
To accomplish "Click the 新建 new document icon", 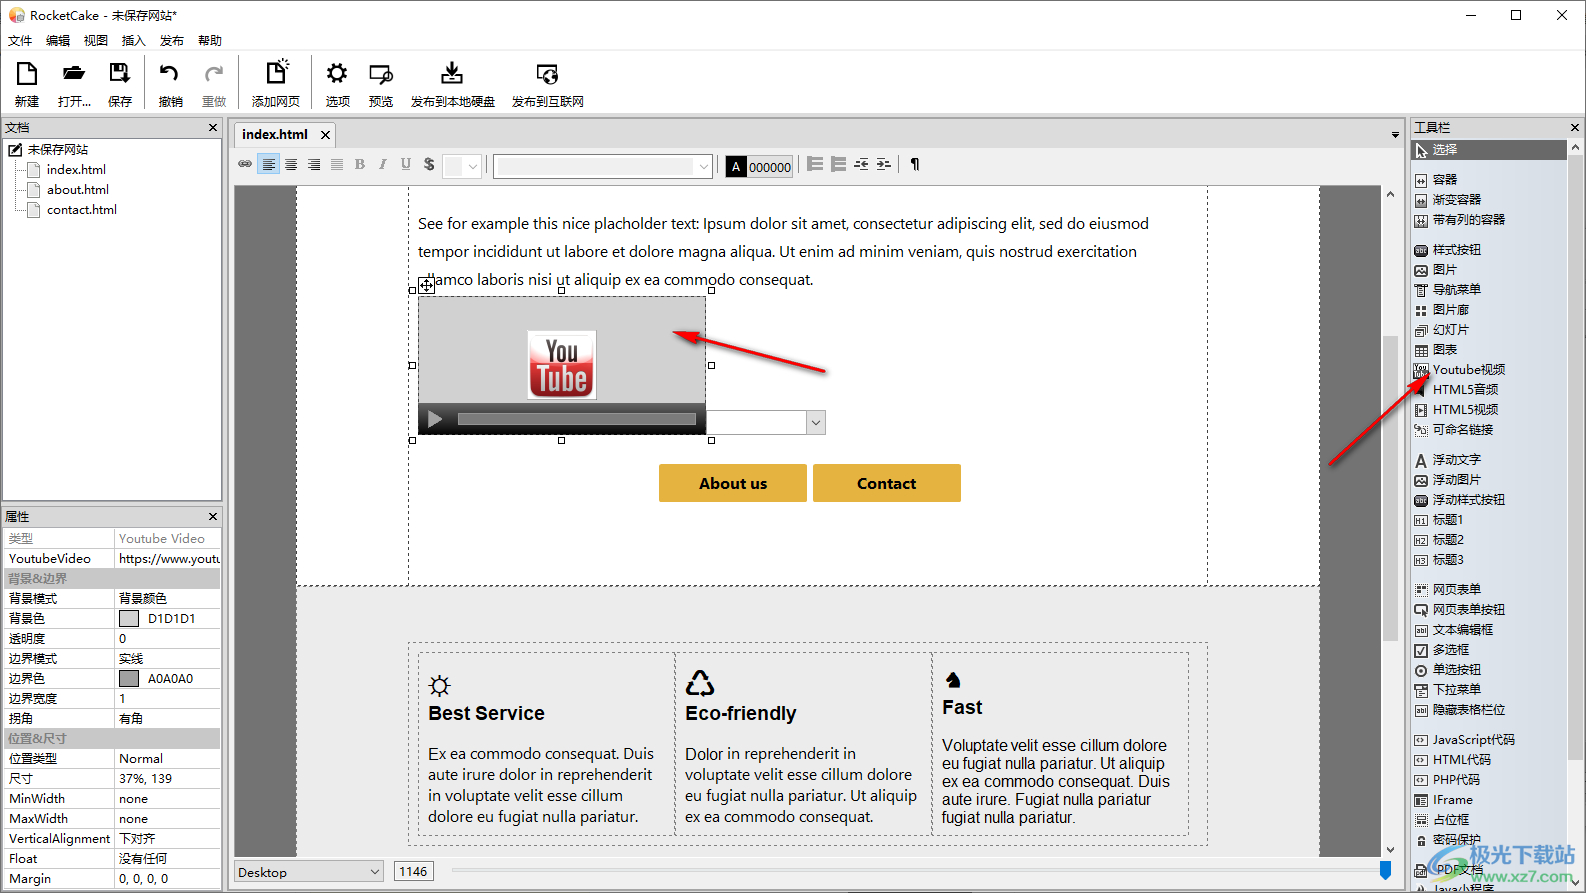I will click(x=26, y=74).
